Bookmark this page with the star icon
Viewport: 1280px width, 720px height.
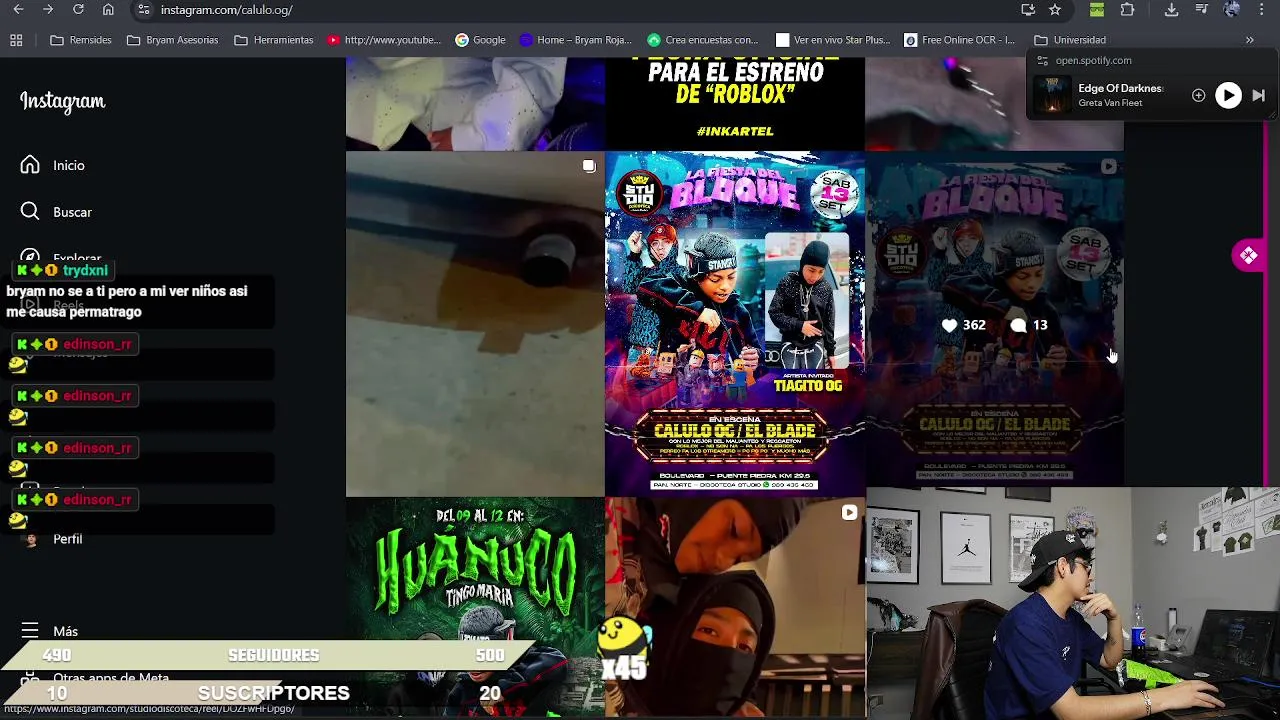coord(1055,10)
